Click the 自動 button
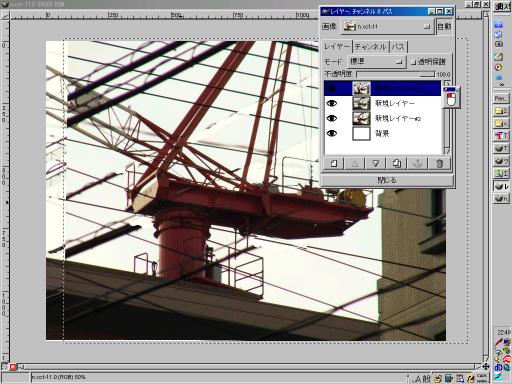This screenshot has width=512, height=384. (x=444, y=27)
